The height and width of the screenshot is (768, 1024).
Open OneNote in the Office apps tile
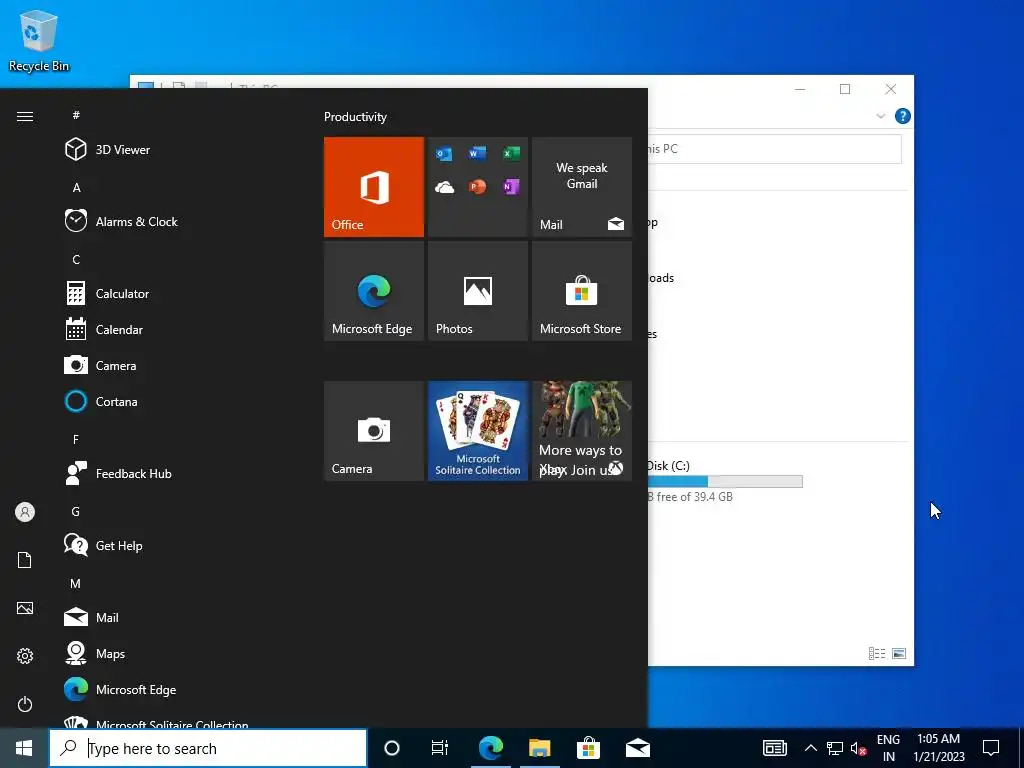(x=511, y=187)
